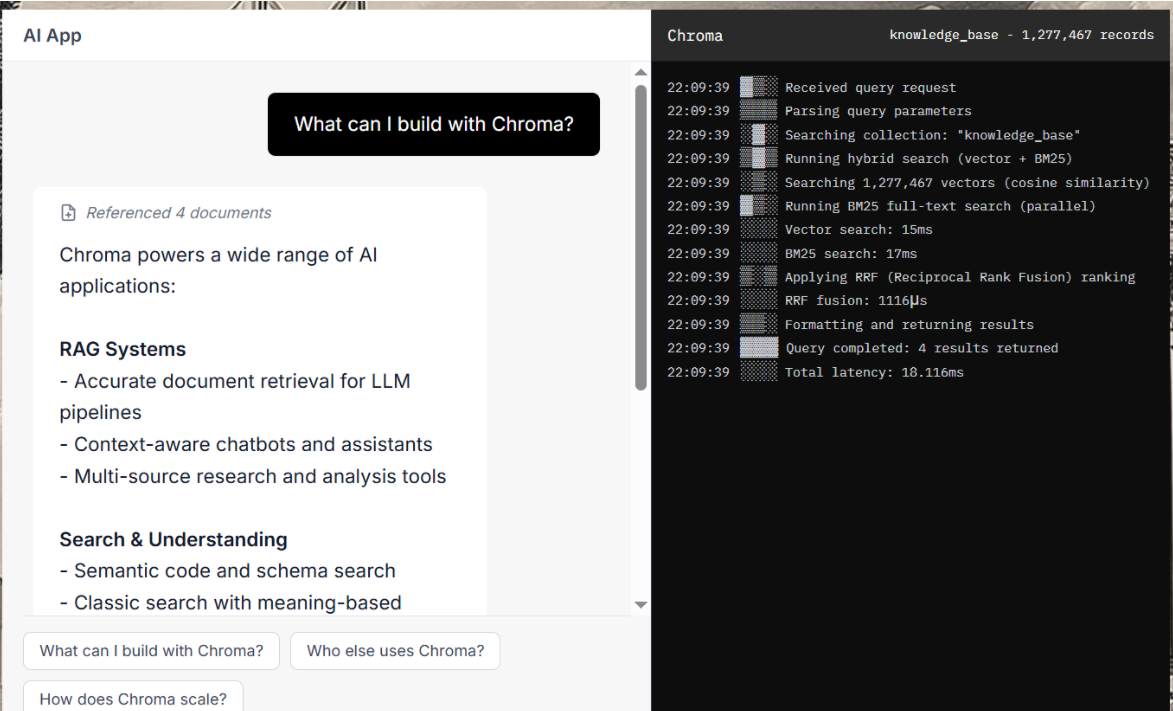Click the chat panel vertical scrollbar thumb
Viewport: 1173px width, 711px height.
coord(640,237)
